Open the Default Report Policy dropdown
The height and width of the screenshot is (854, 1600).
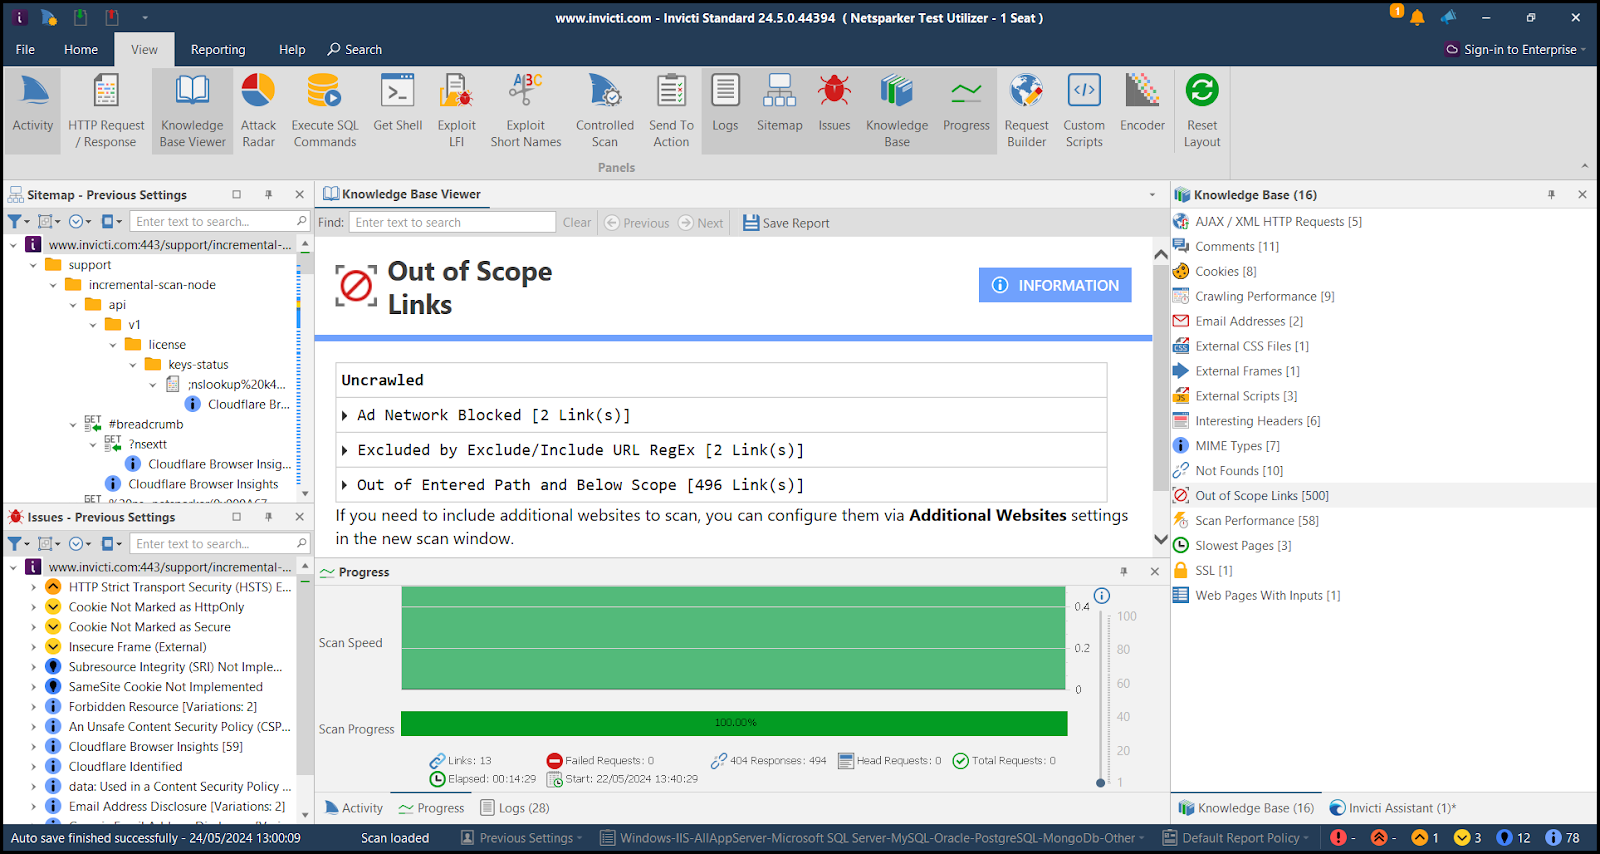[1235, 838]
